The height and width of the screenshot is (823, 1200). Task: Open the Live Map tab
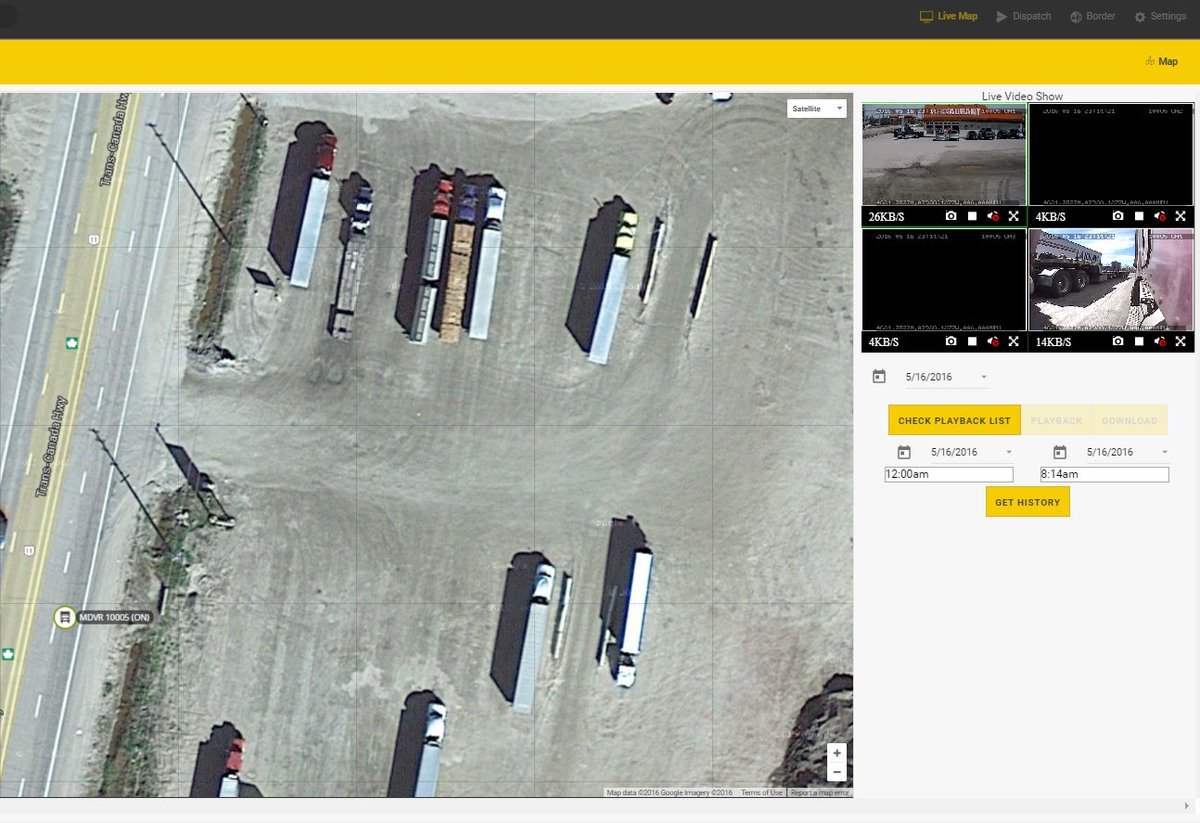click(949, 16)
